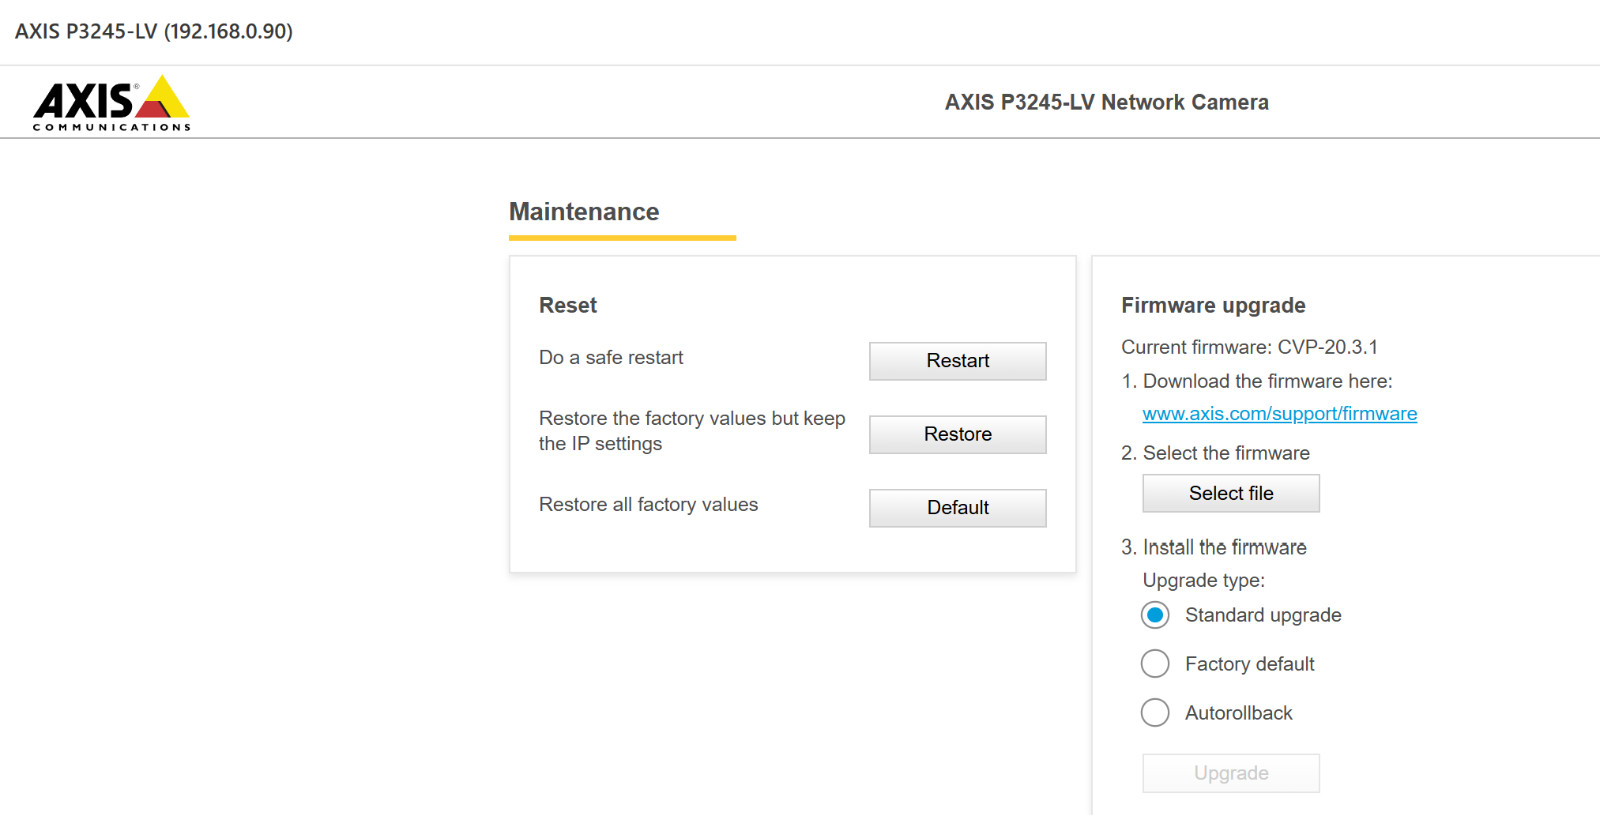Click Default to restore all factory values
1600x815 pixels.
(957, 508)
